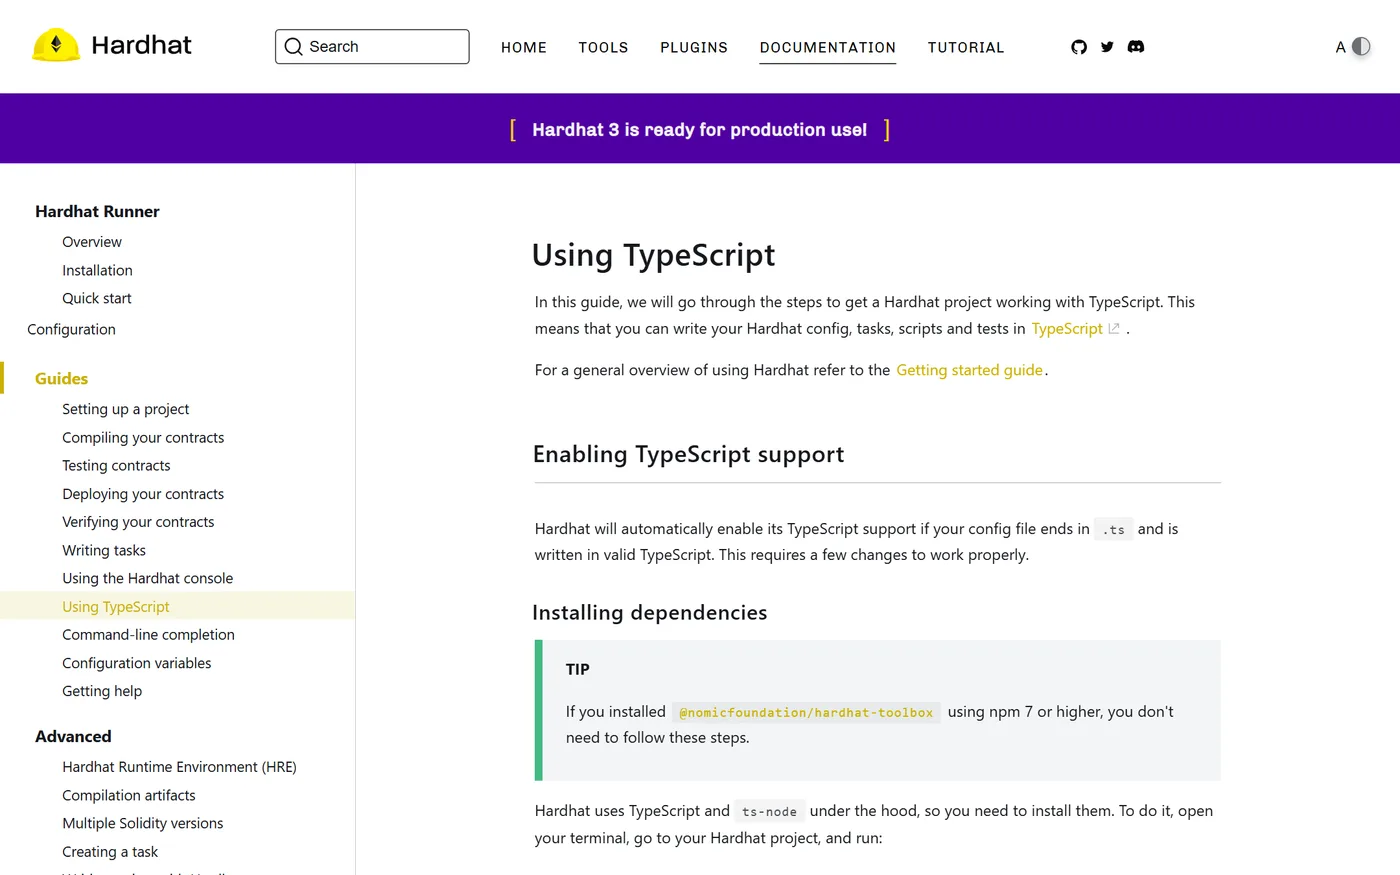Image resolution: width=1400 pixels, height=875 pixels.
Task: Go to Quick start in sidebar
Action: [97, 298]
